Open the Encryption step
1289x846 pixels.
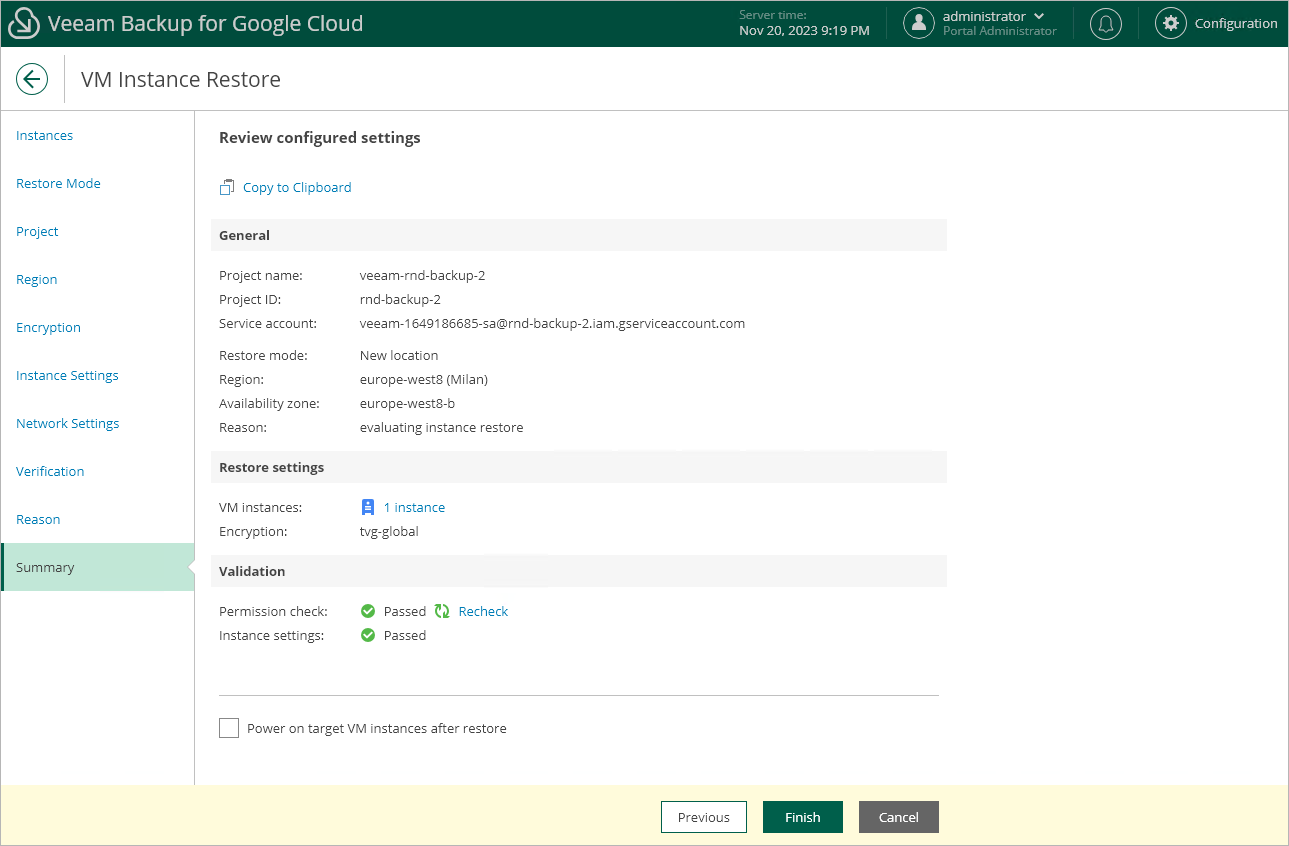pos(48,327)
